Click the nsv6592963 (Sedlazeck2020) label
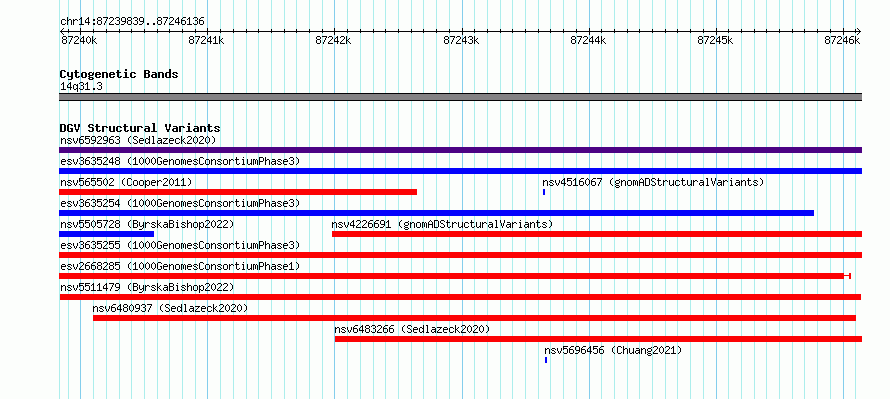 point(138,140)
